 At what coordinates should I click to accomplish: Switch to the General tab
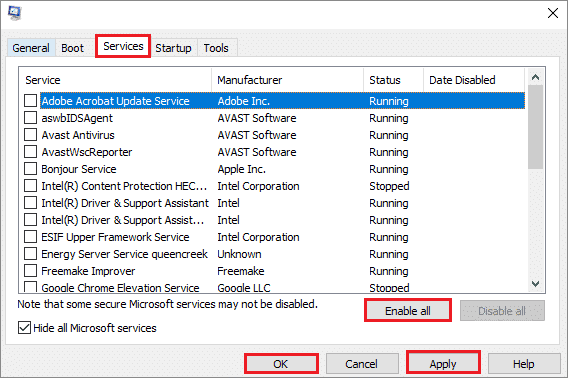31,48
